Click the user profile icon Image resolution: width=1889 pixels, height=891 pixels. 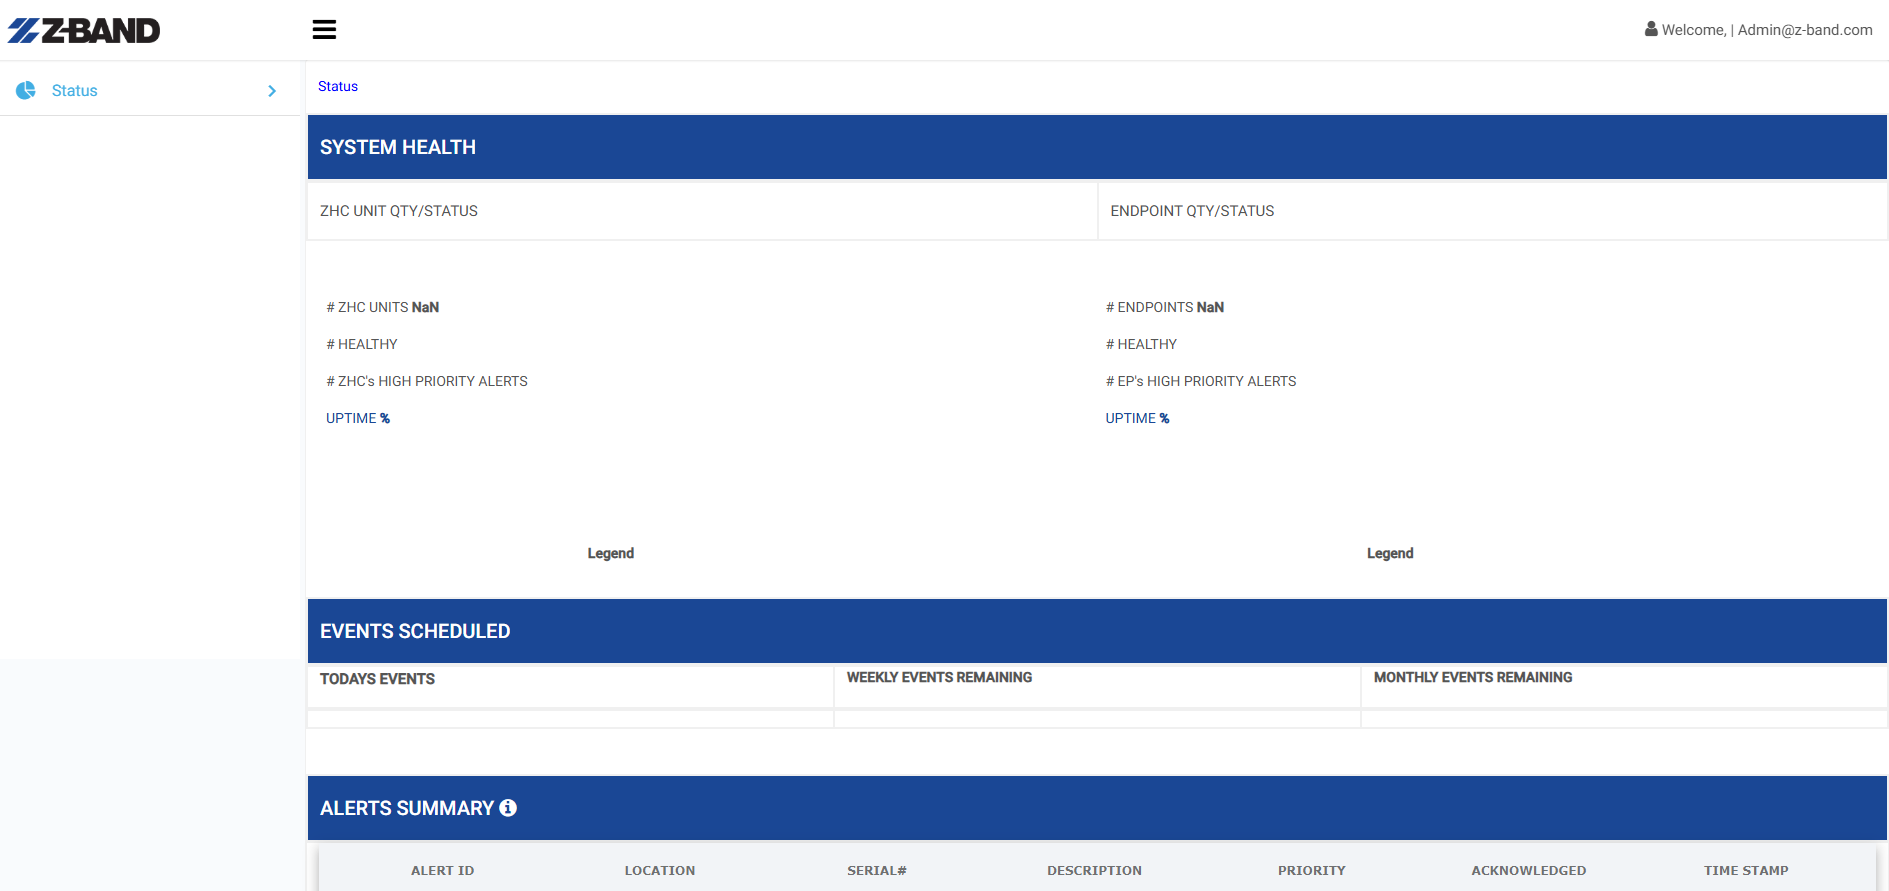1650,29
